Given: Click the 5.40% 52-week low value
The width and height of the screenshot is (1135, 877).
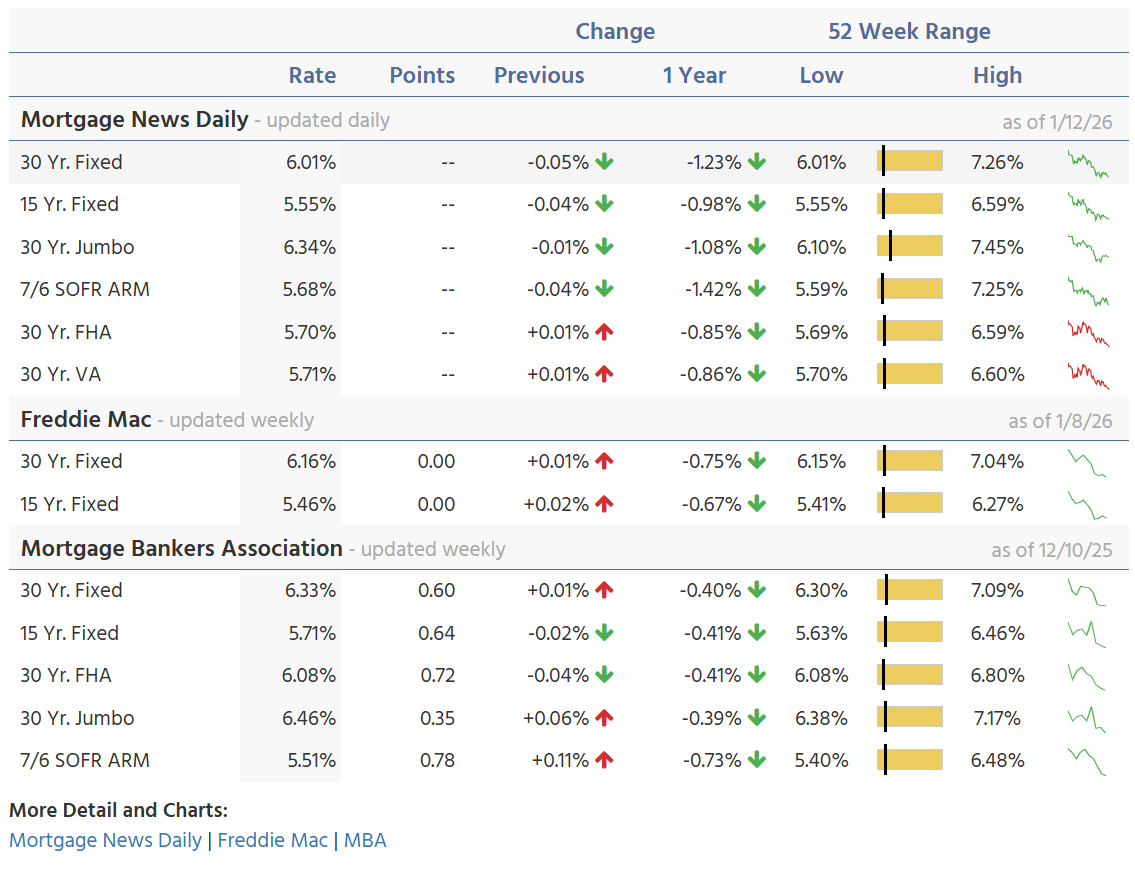Looking at the screenshot, I should coord(822,761).
